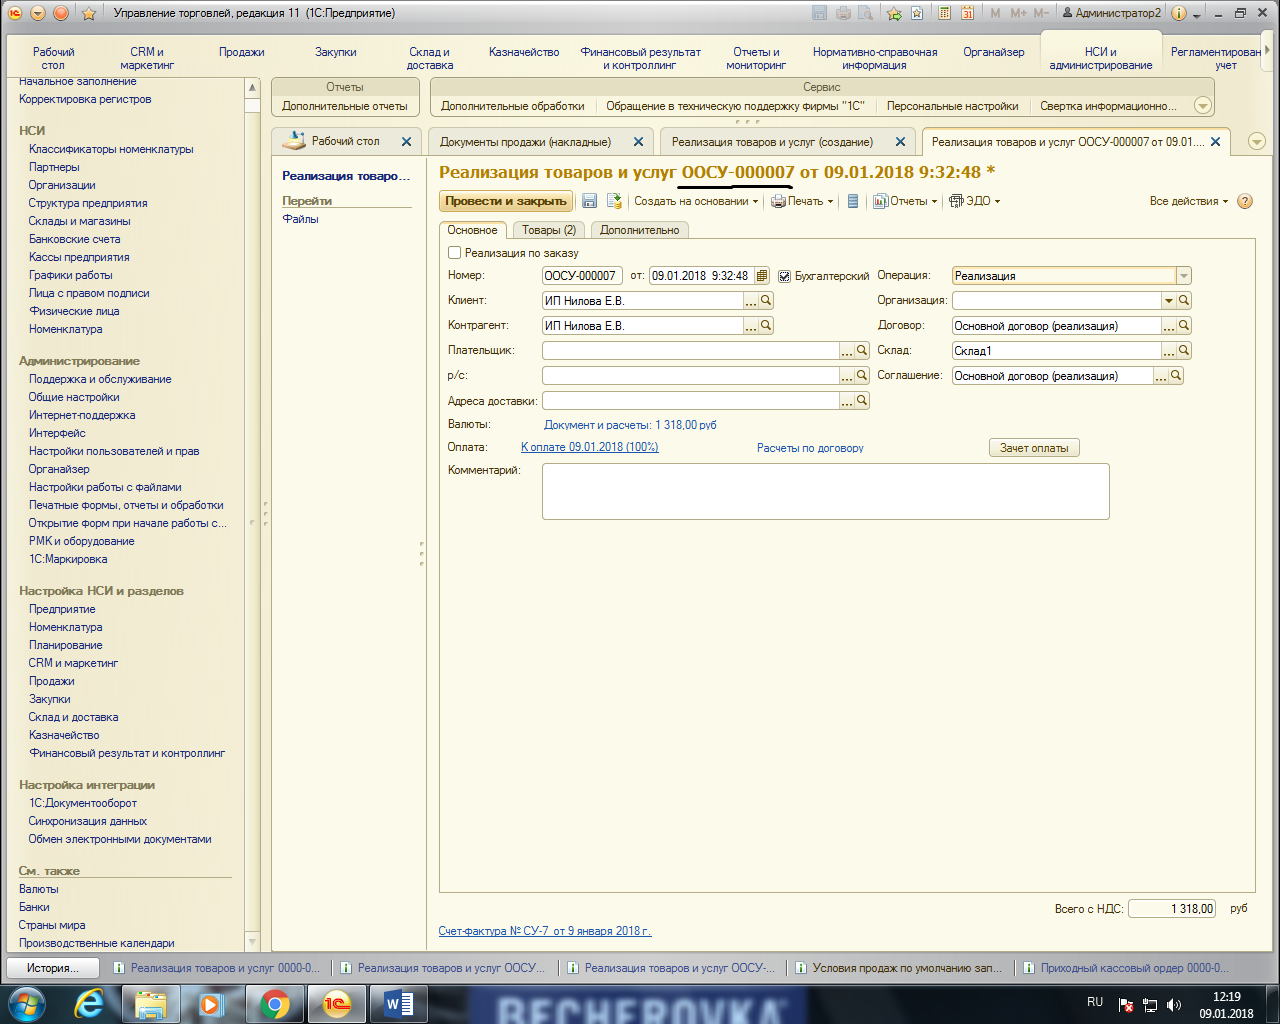Click the magnifier icon next to Склад field

click(x=1184, y=350)
